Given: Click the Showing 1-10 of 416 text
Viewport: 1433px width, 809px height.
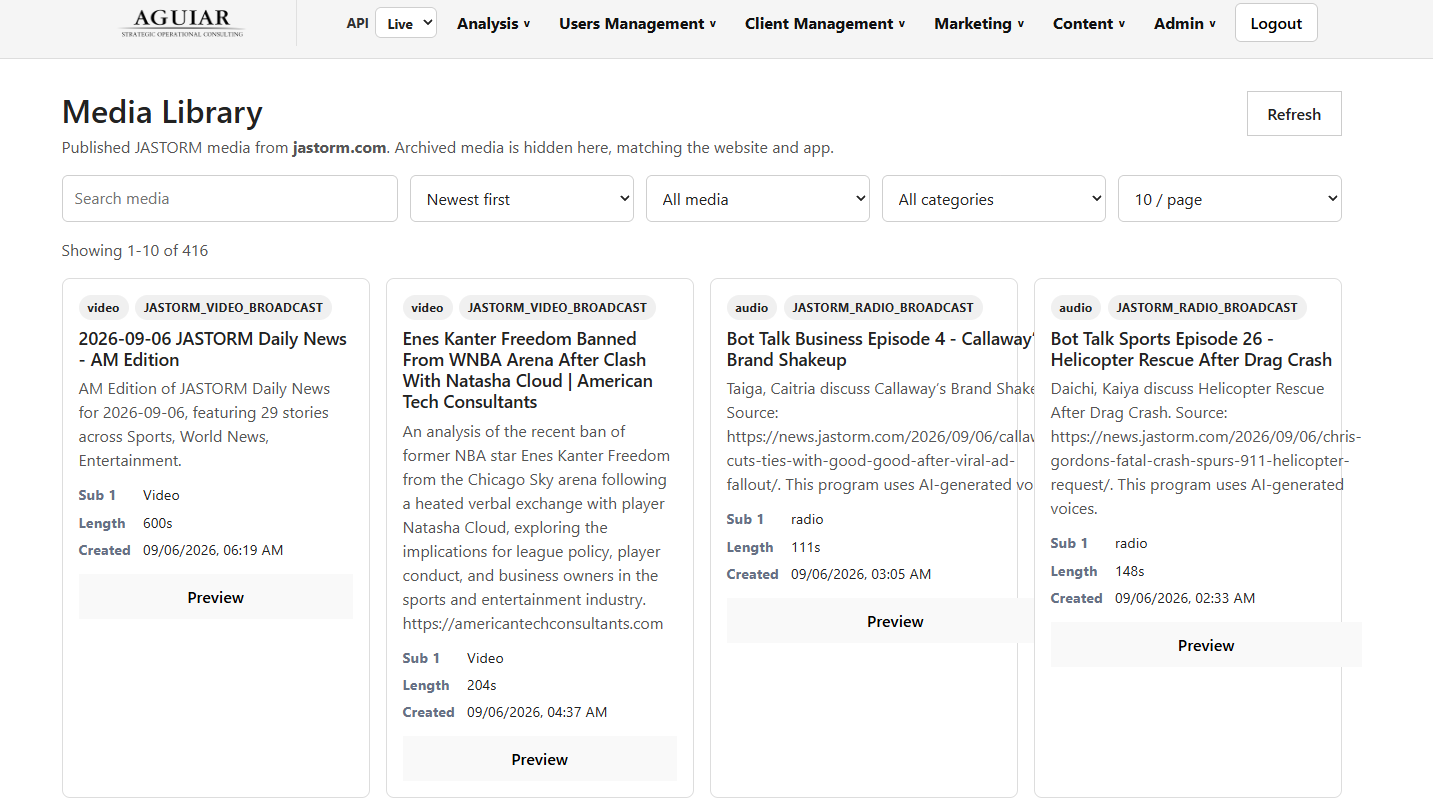Looking at the screenshot, I should (135, 250).
